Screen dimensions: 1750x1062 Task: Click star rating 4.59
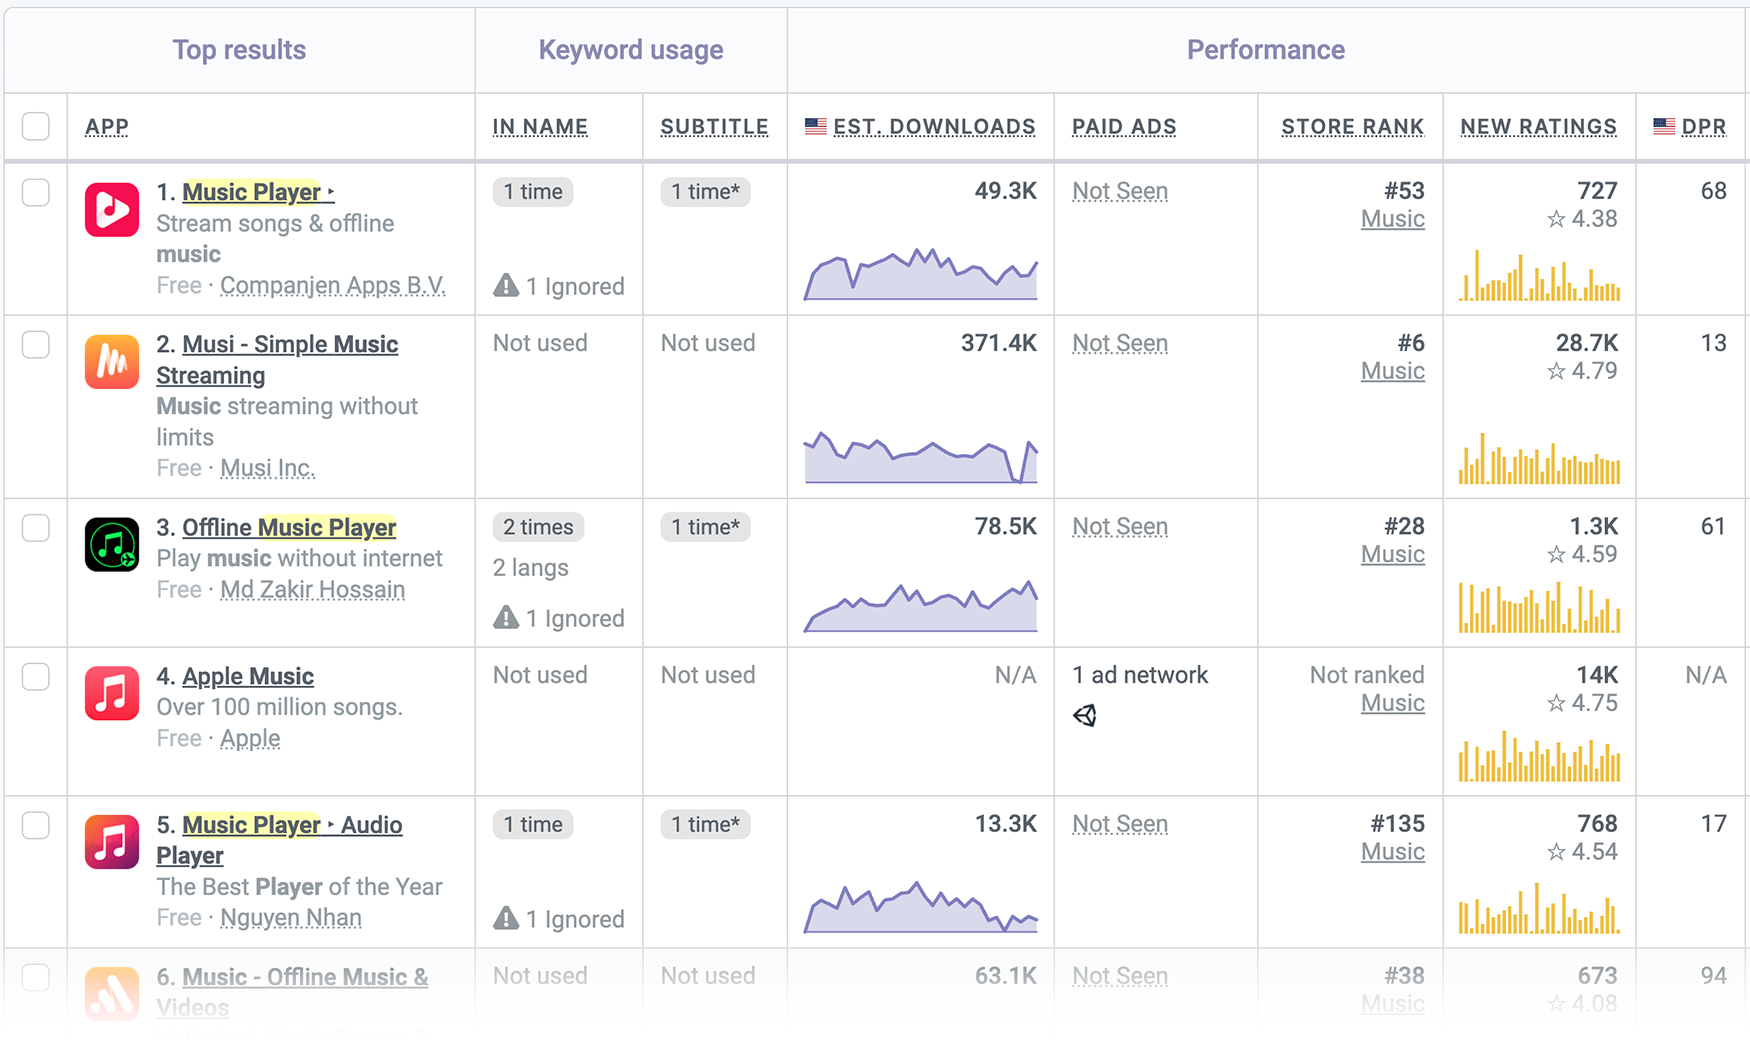coord(1582,554)
